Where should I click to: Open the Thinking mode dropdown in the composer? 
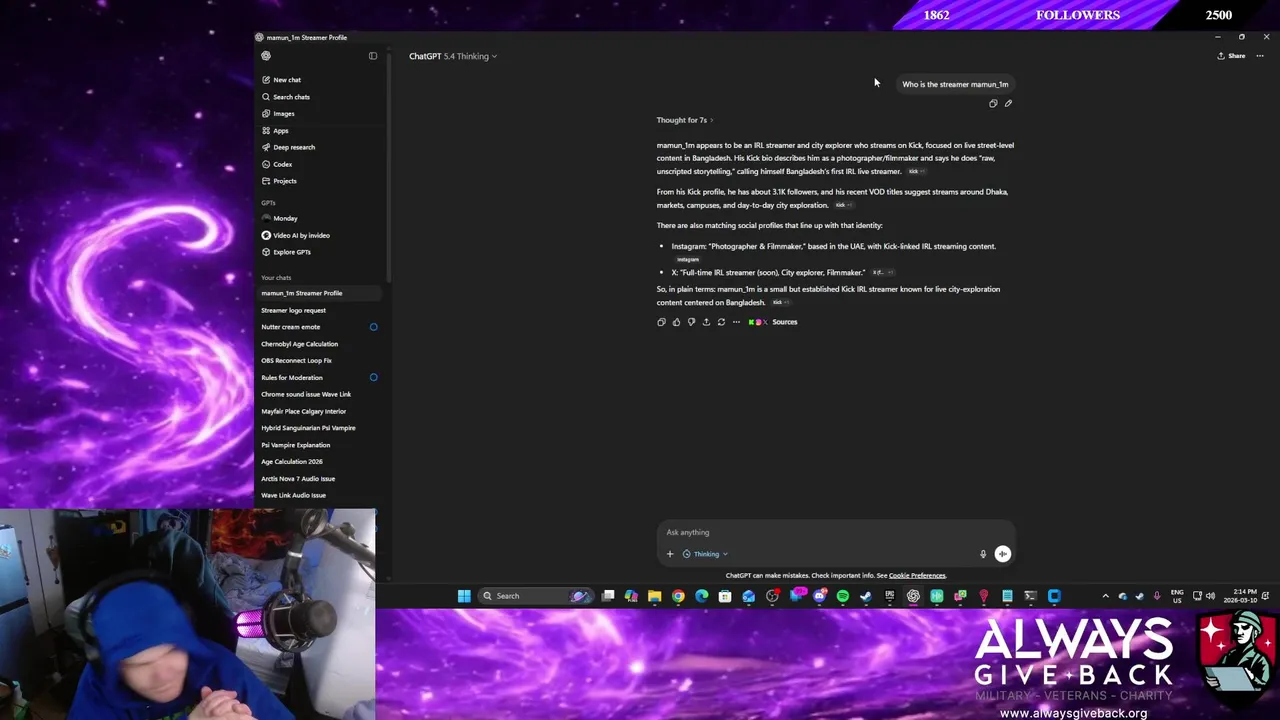705,554
